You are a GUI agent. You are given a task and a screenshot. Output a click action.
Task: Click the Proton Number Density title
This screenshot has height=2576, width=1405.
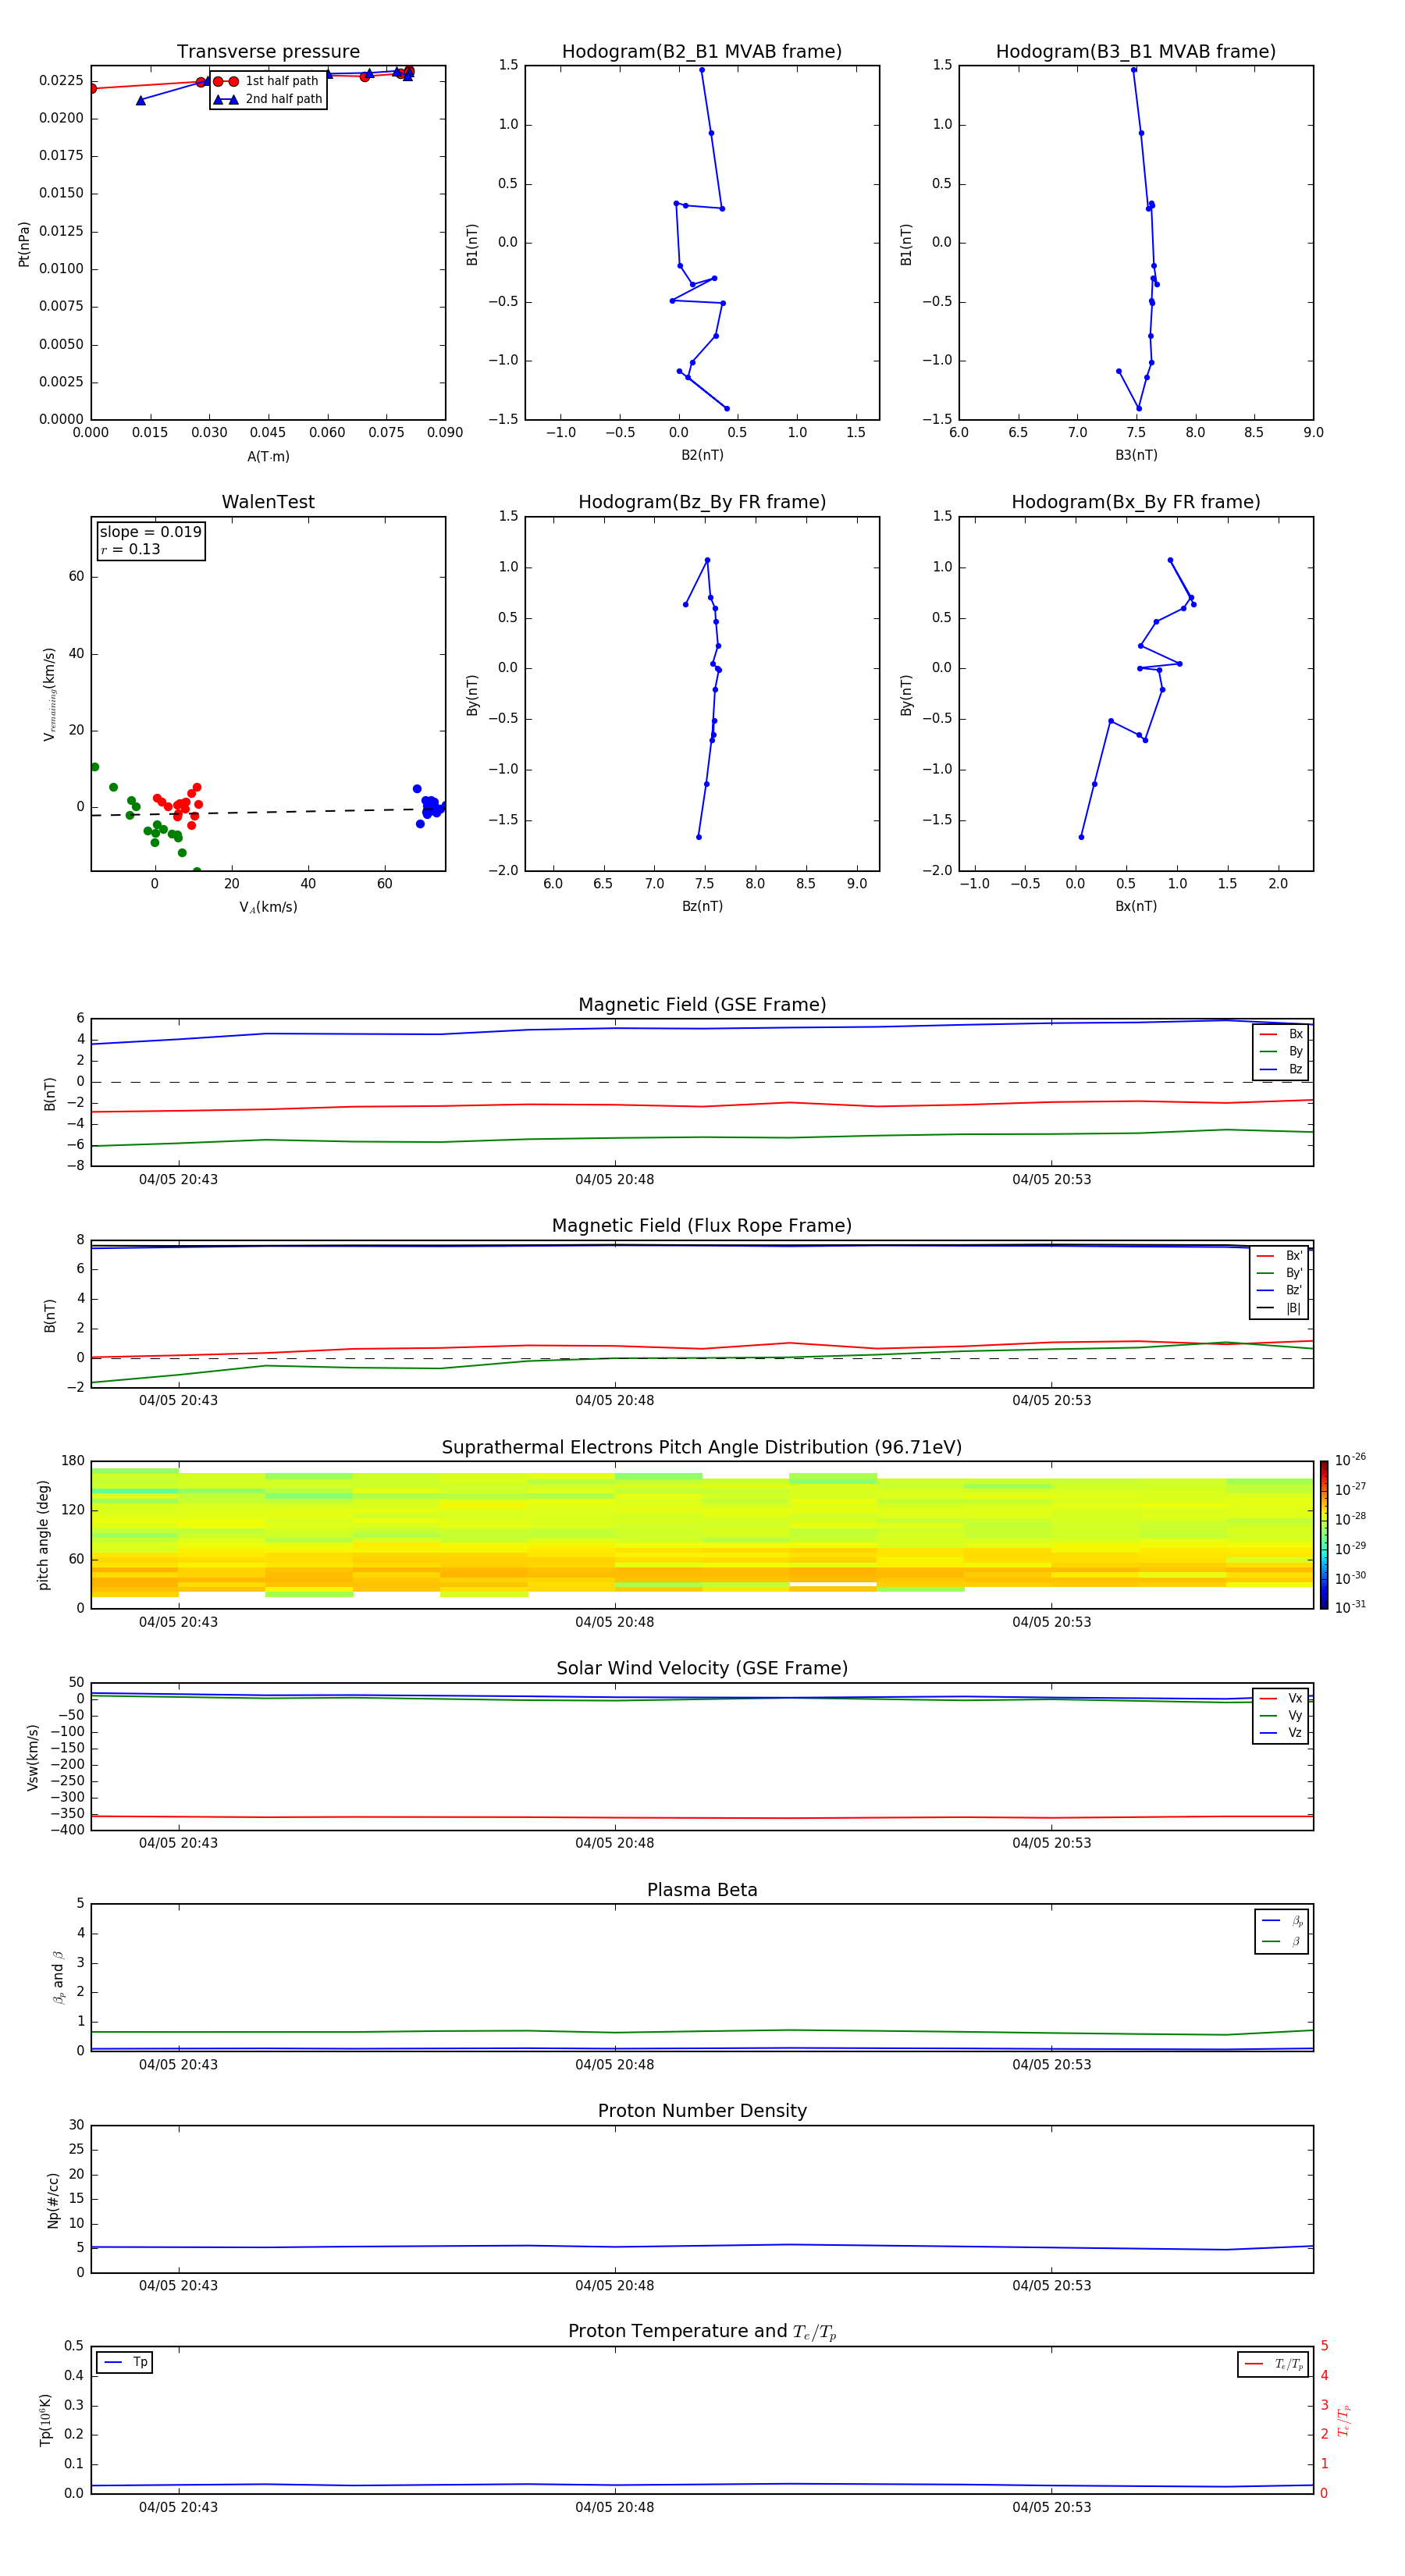coord(701,2110)
